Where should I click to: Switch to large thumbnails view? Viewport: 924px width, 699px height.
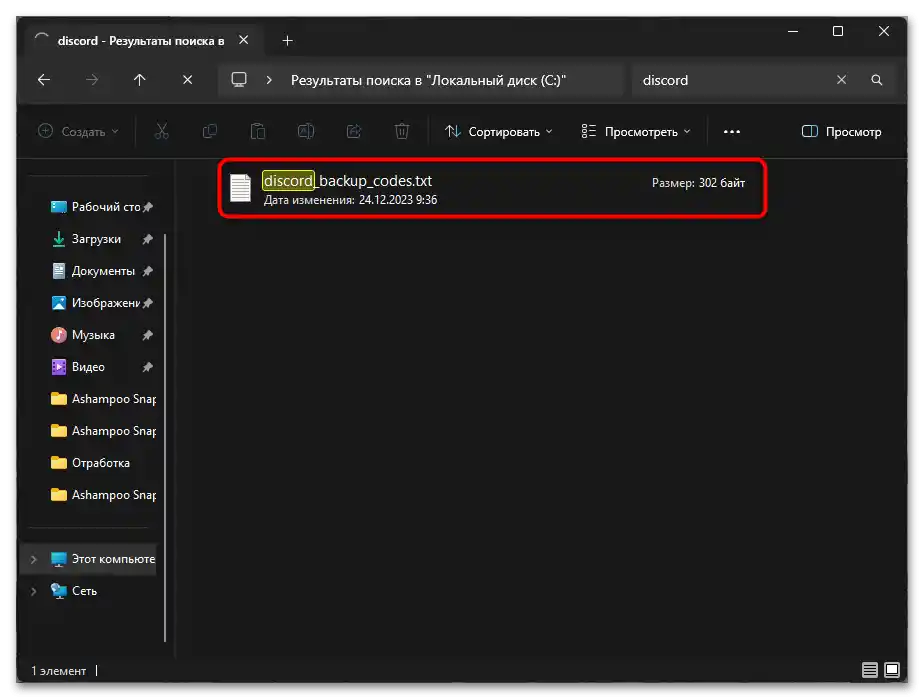point(892,670)
